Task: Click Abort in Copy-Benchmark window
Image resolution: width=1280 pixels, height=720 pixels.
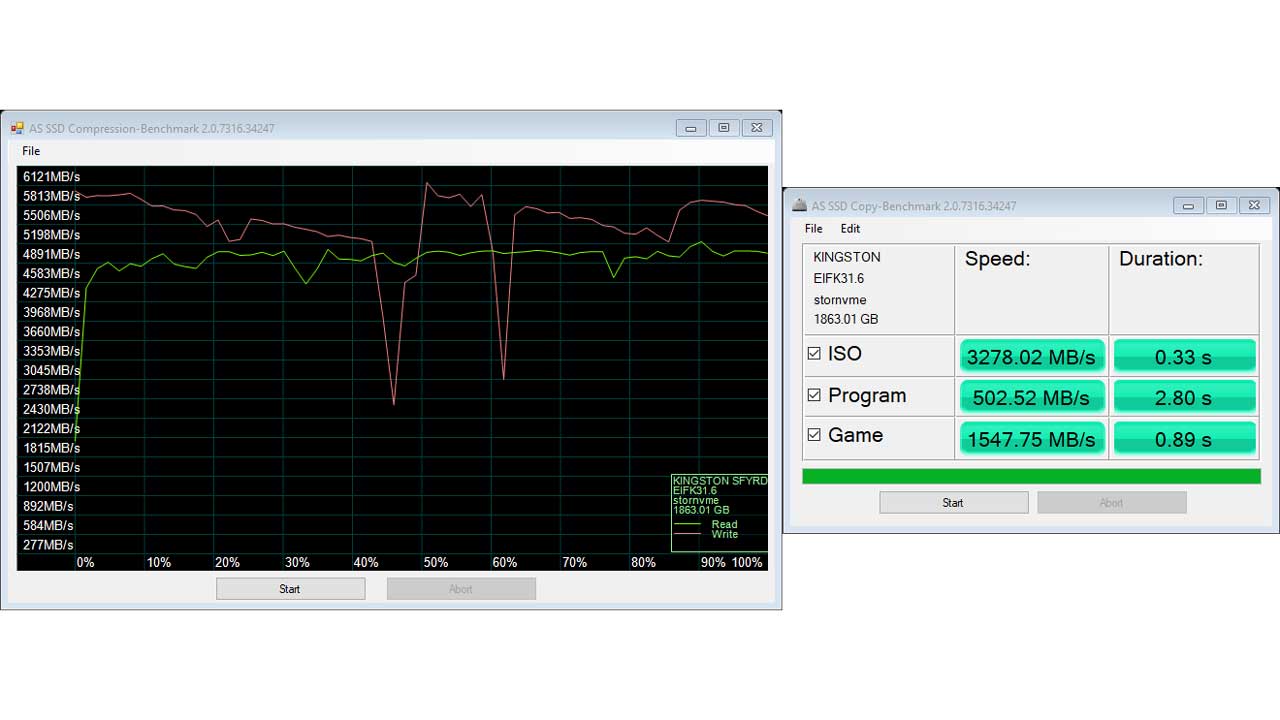Action: [1112, 503]
